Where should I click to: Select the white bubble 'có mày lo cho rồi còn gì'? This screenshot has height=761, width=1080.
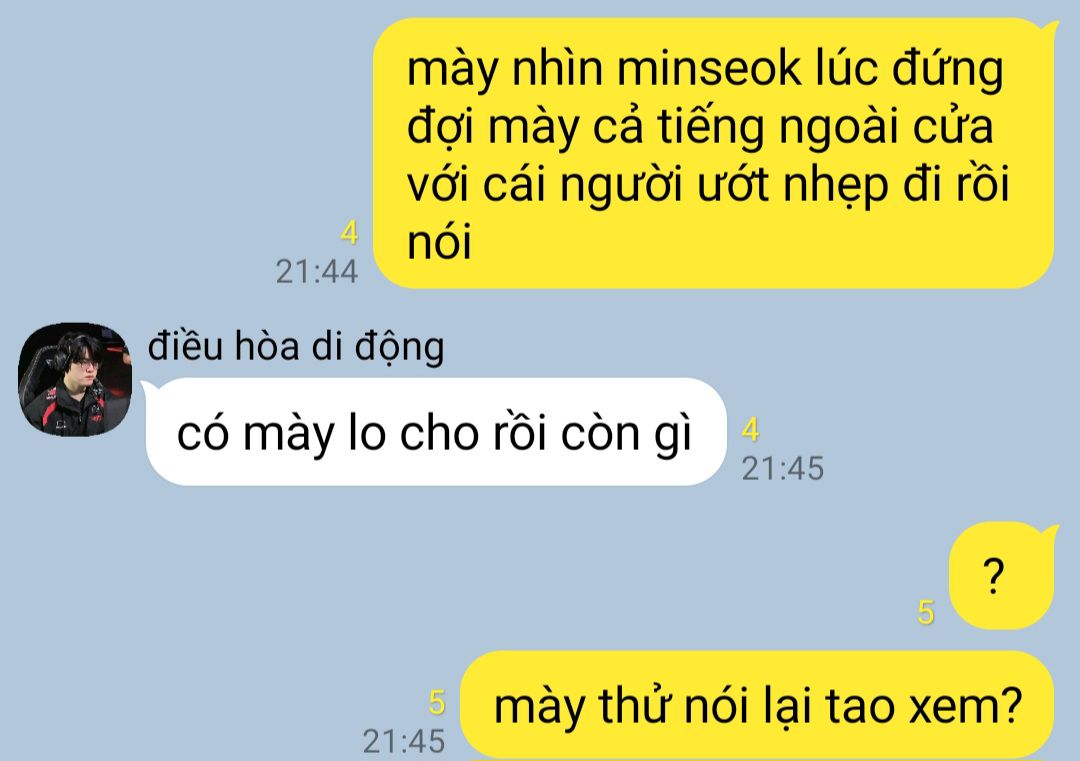click(x=436, y=432)
